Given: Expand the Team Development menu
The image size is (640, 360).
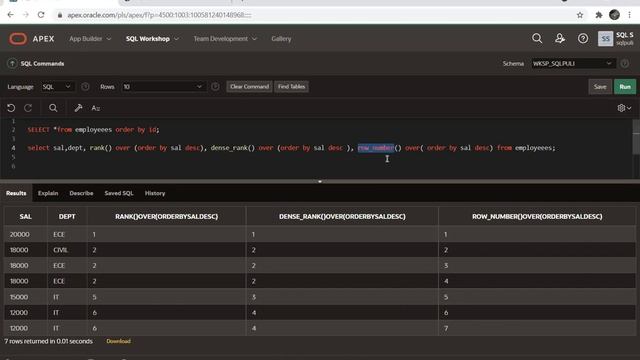Looking at the screenshot, I should [225, 39].
